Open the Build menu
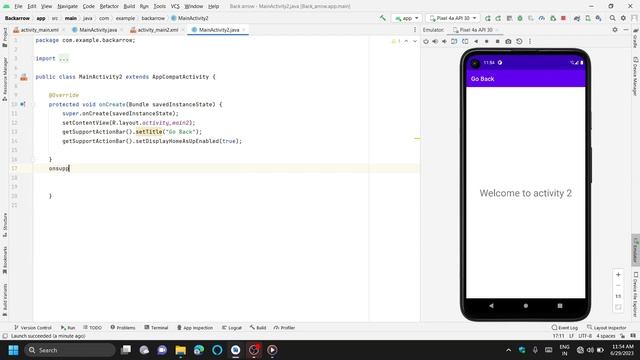Image resolution: width=640 pixels, height=360 pixels. coord(129,6)
